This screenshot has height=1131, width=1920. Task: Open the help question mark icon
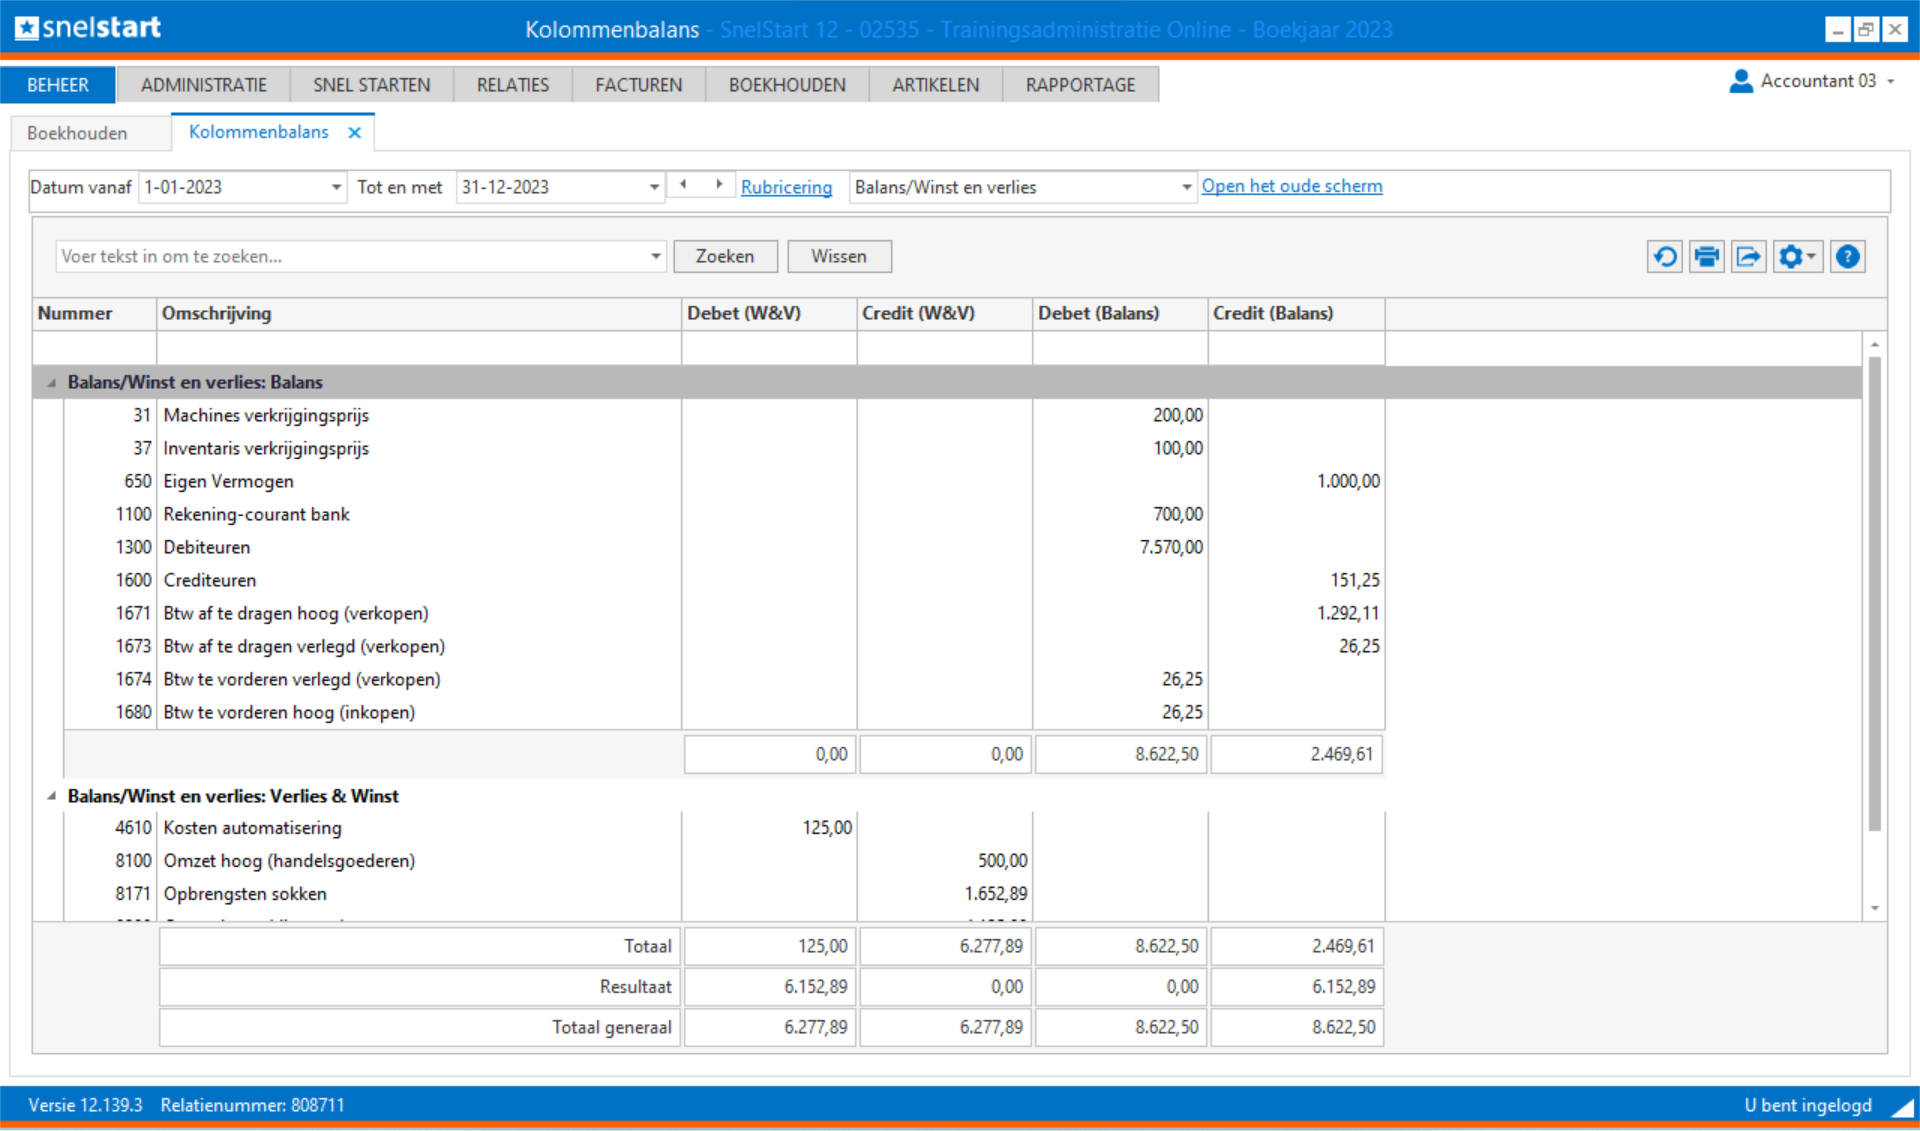pyautogui.click(x=1847, y=257)
